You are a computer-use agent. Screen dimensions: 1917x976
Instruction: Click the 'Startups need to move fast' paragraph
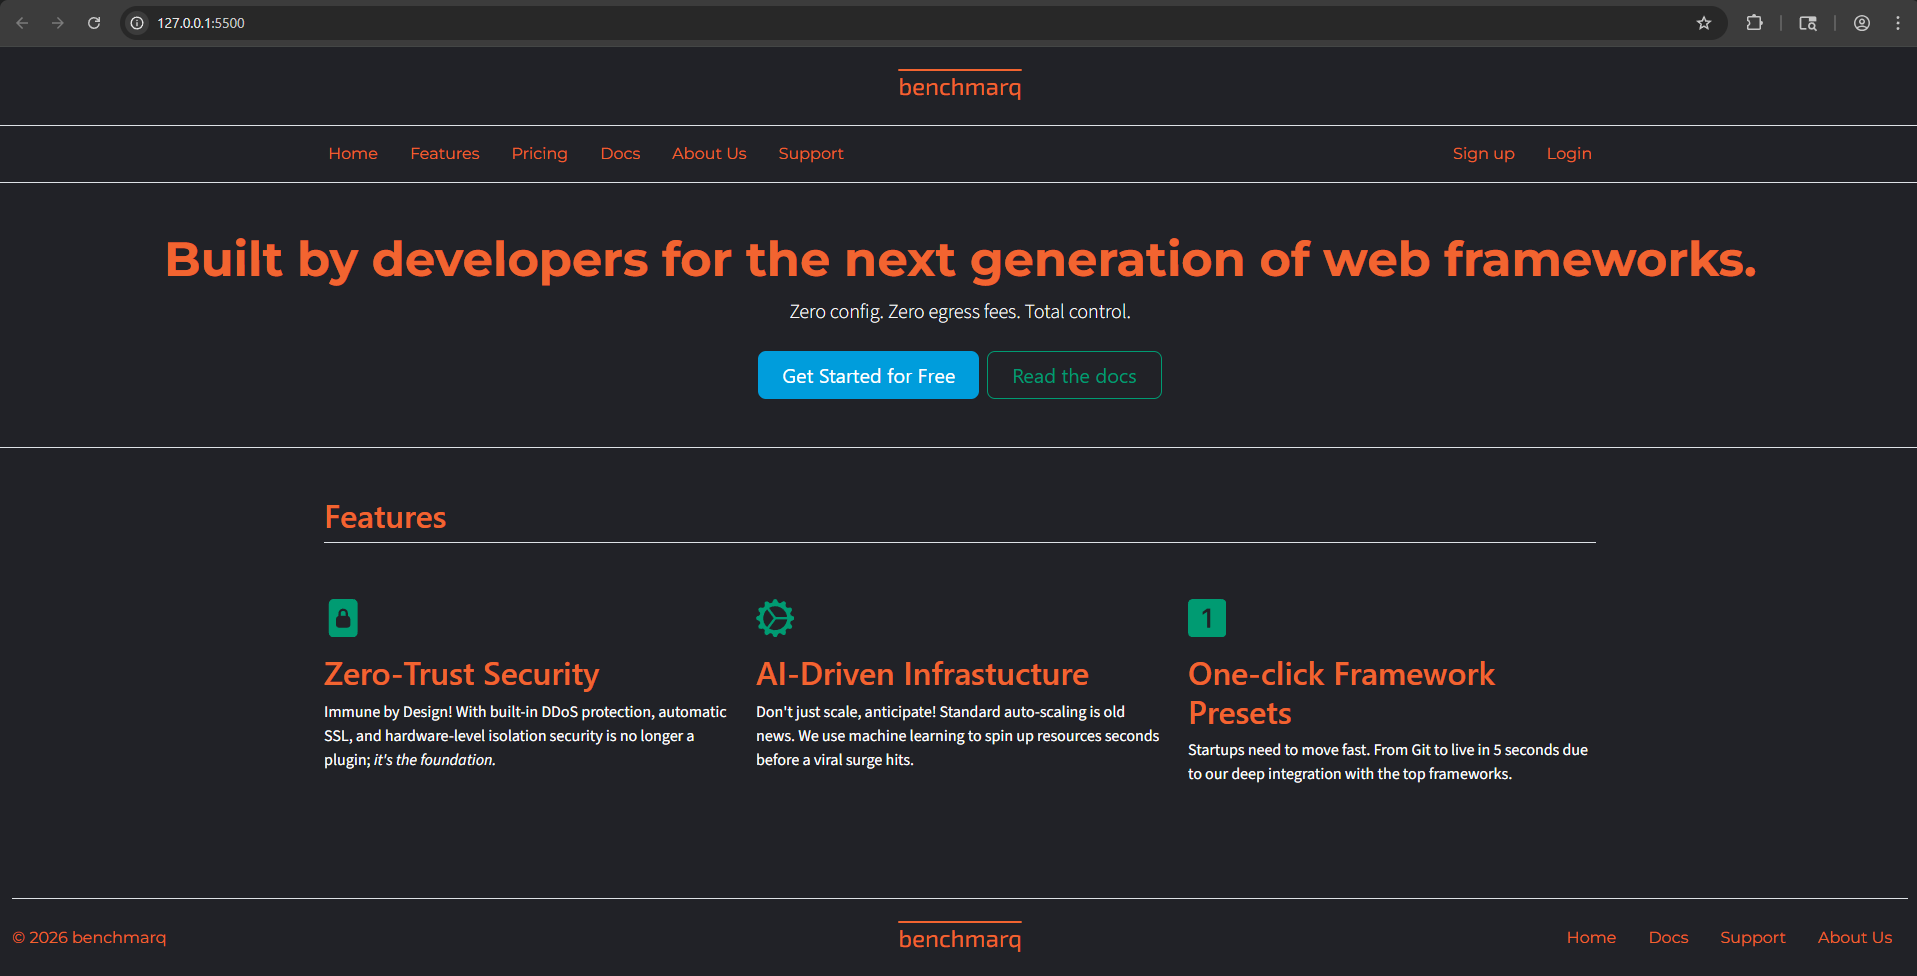(x=1388, y=762)
